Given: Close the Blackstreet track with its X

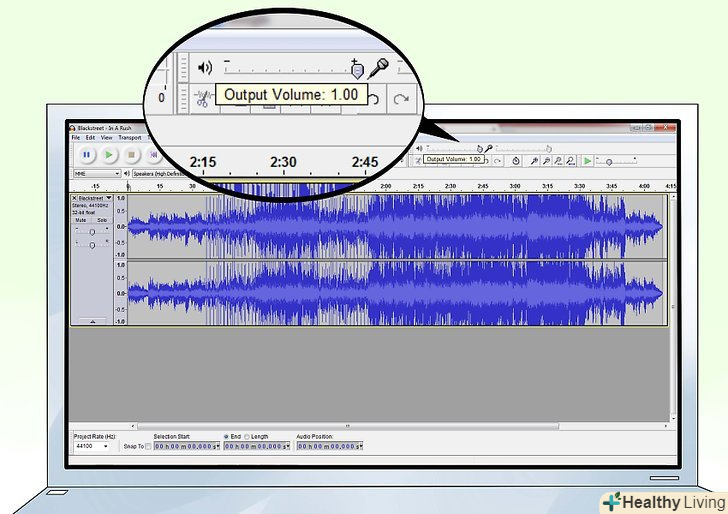Looking at the screenshot, I should (x=74, y=198).
